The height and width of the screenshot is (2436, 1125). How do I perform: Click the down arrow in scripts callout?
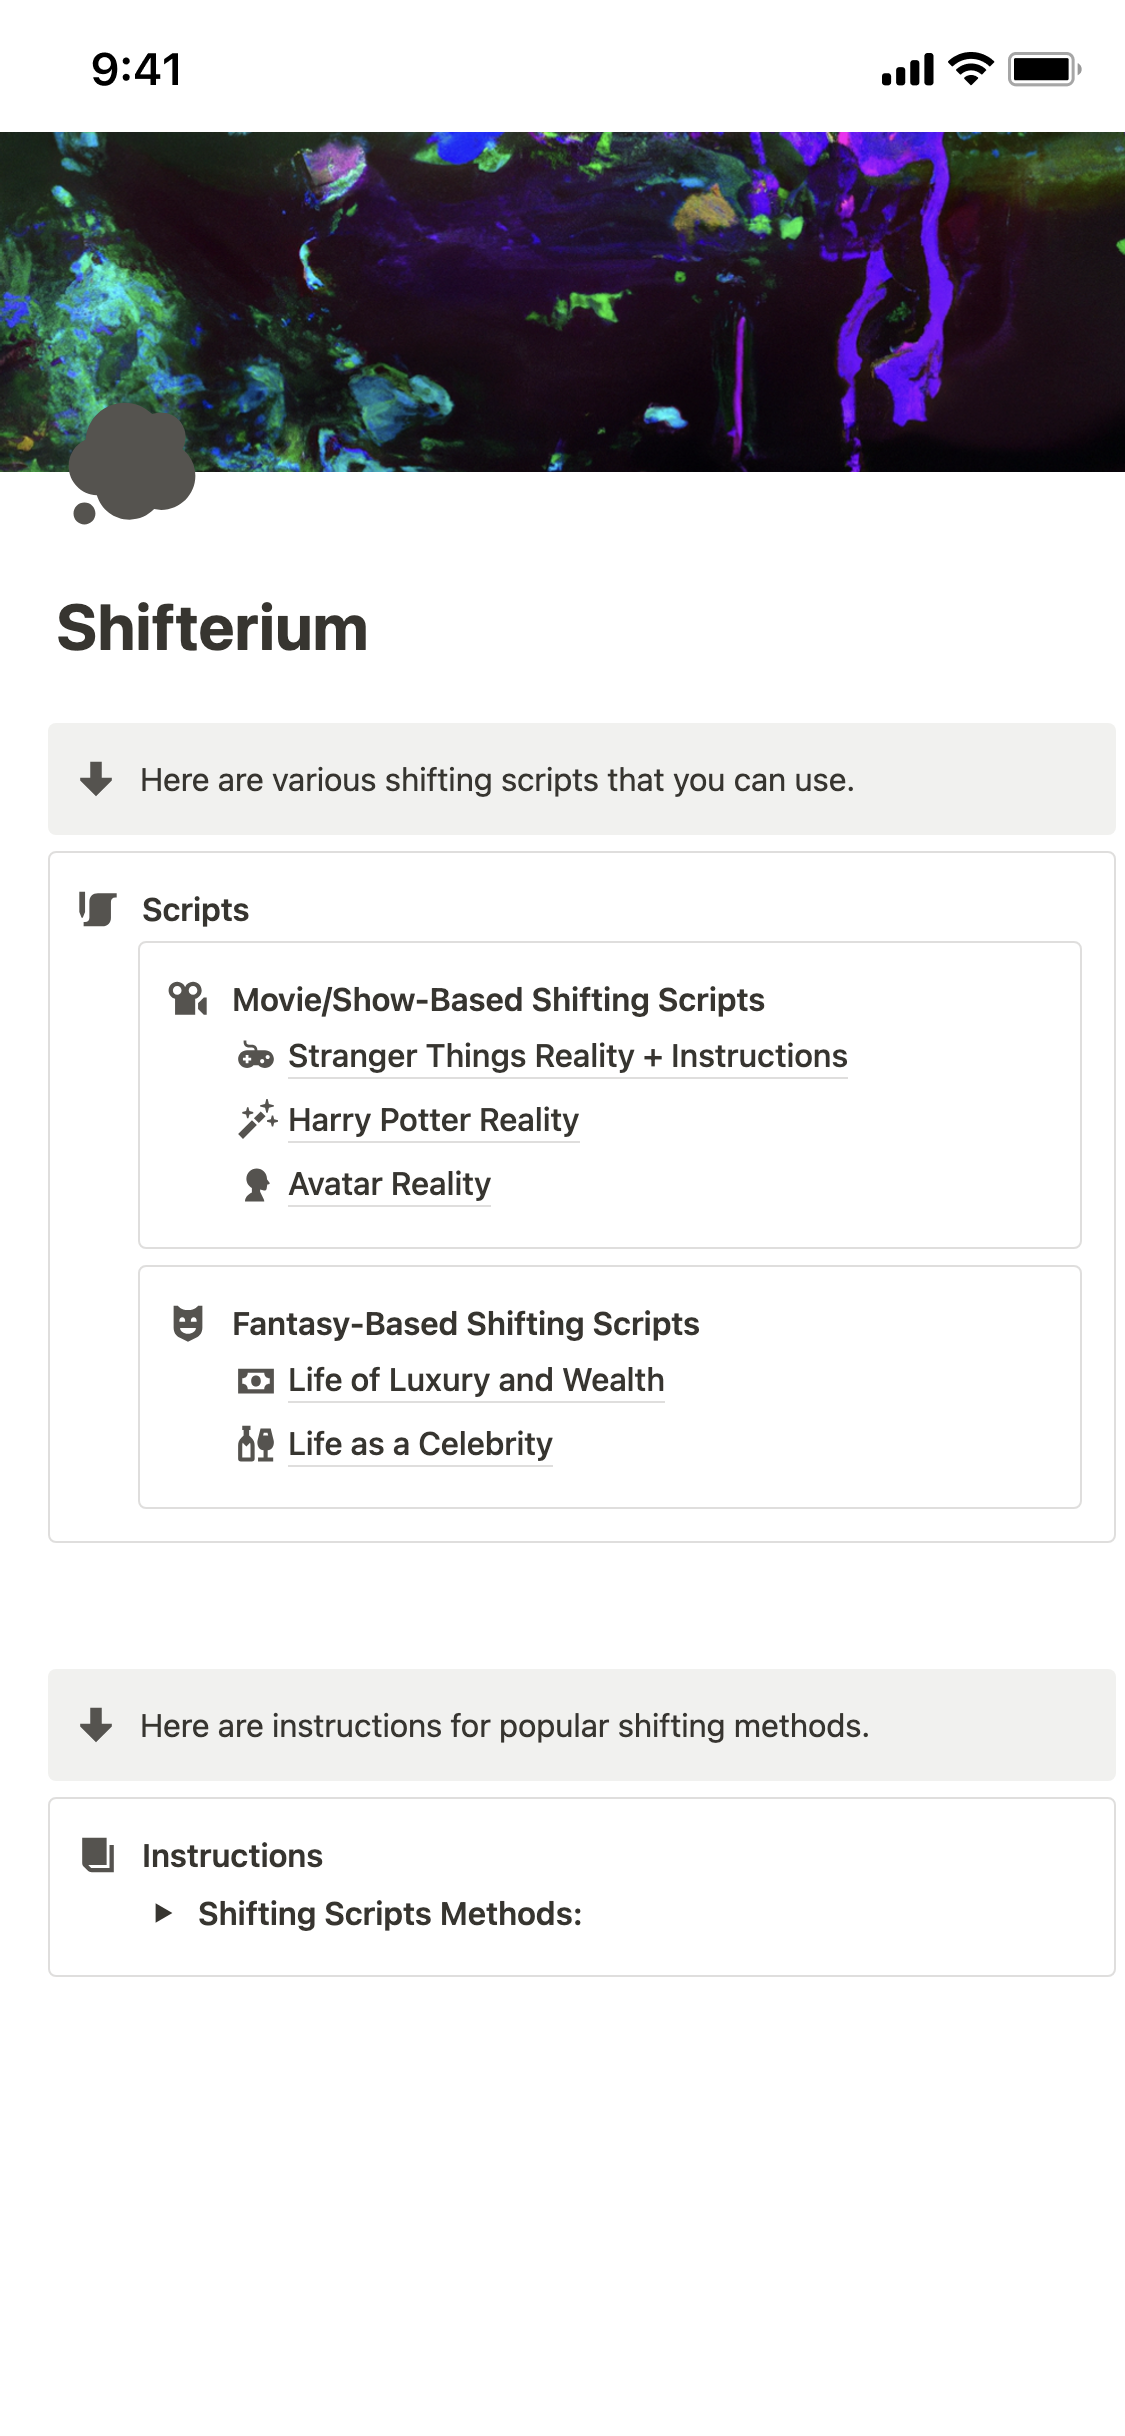point(96,778)
